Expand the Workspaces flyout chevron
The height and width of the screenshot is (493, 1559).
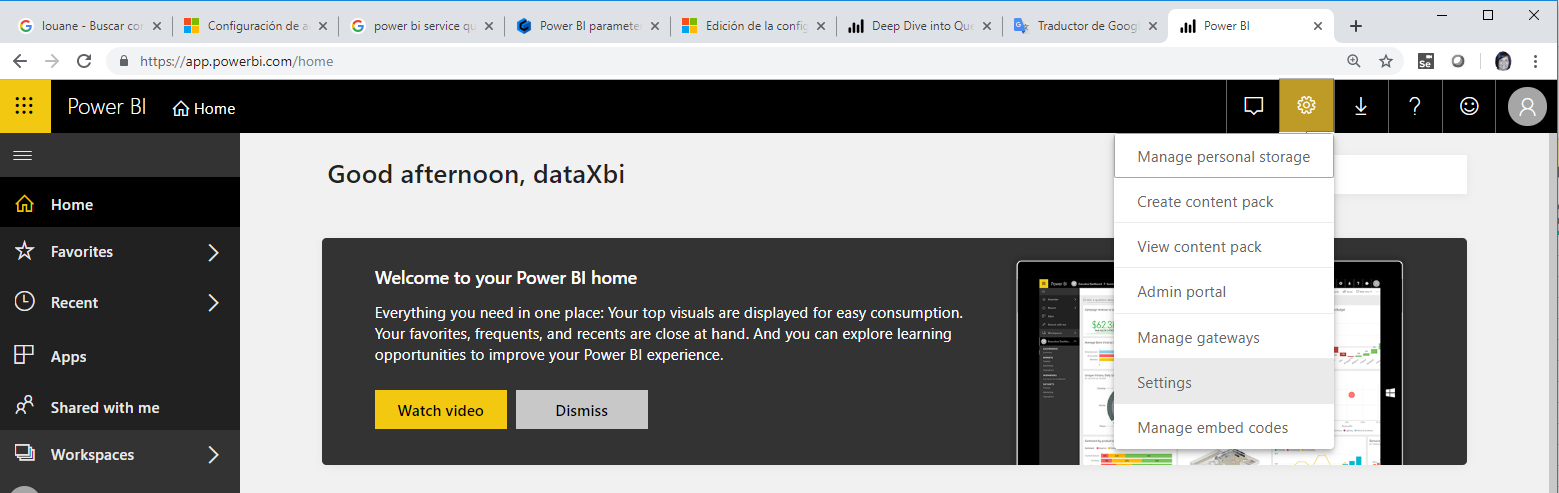[213, 455]
